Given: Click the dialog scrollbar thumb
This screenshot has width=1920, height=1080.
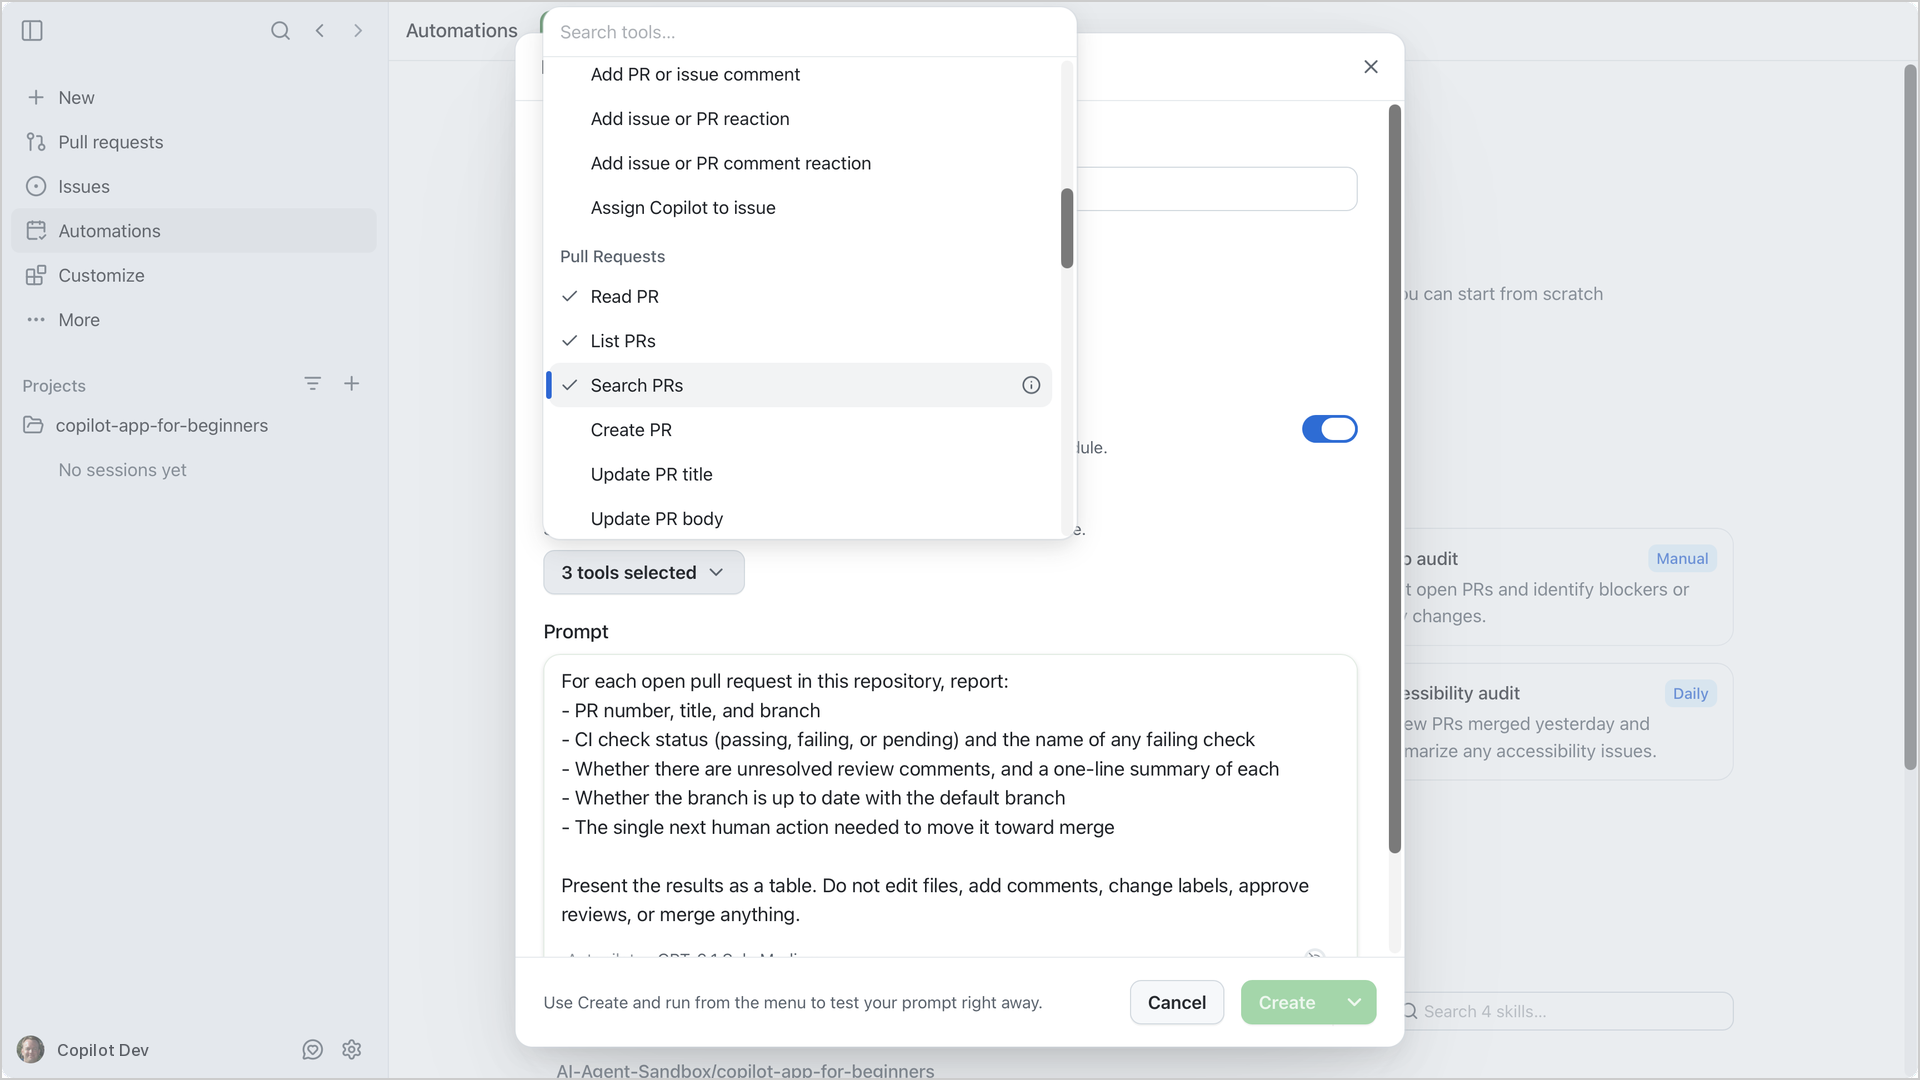Looking at the screenshot, I should pyautogui.click(x=1395, y=479).
